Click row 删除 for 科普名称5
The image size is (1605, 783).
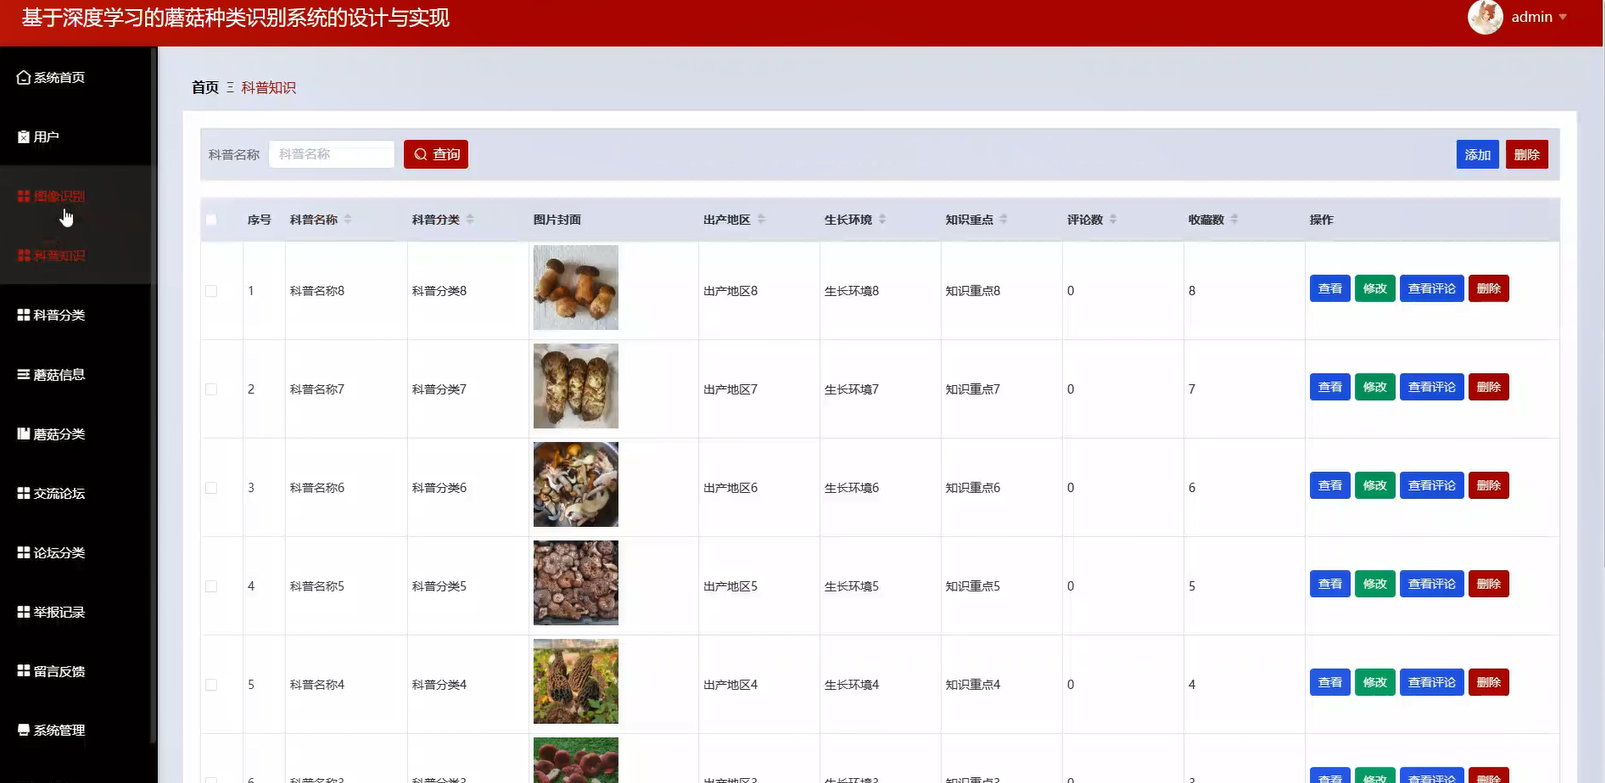click(1488, 584)
